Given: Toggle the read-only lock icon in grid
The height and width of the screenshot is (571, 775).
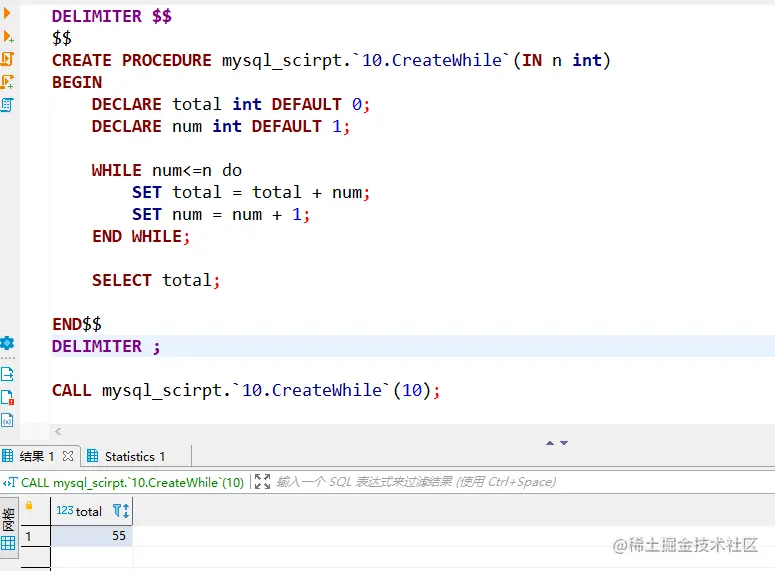Looking at the screenshot, I should tap(29, 505).
